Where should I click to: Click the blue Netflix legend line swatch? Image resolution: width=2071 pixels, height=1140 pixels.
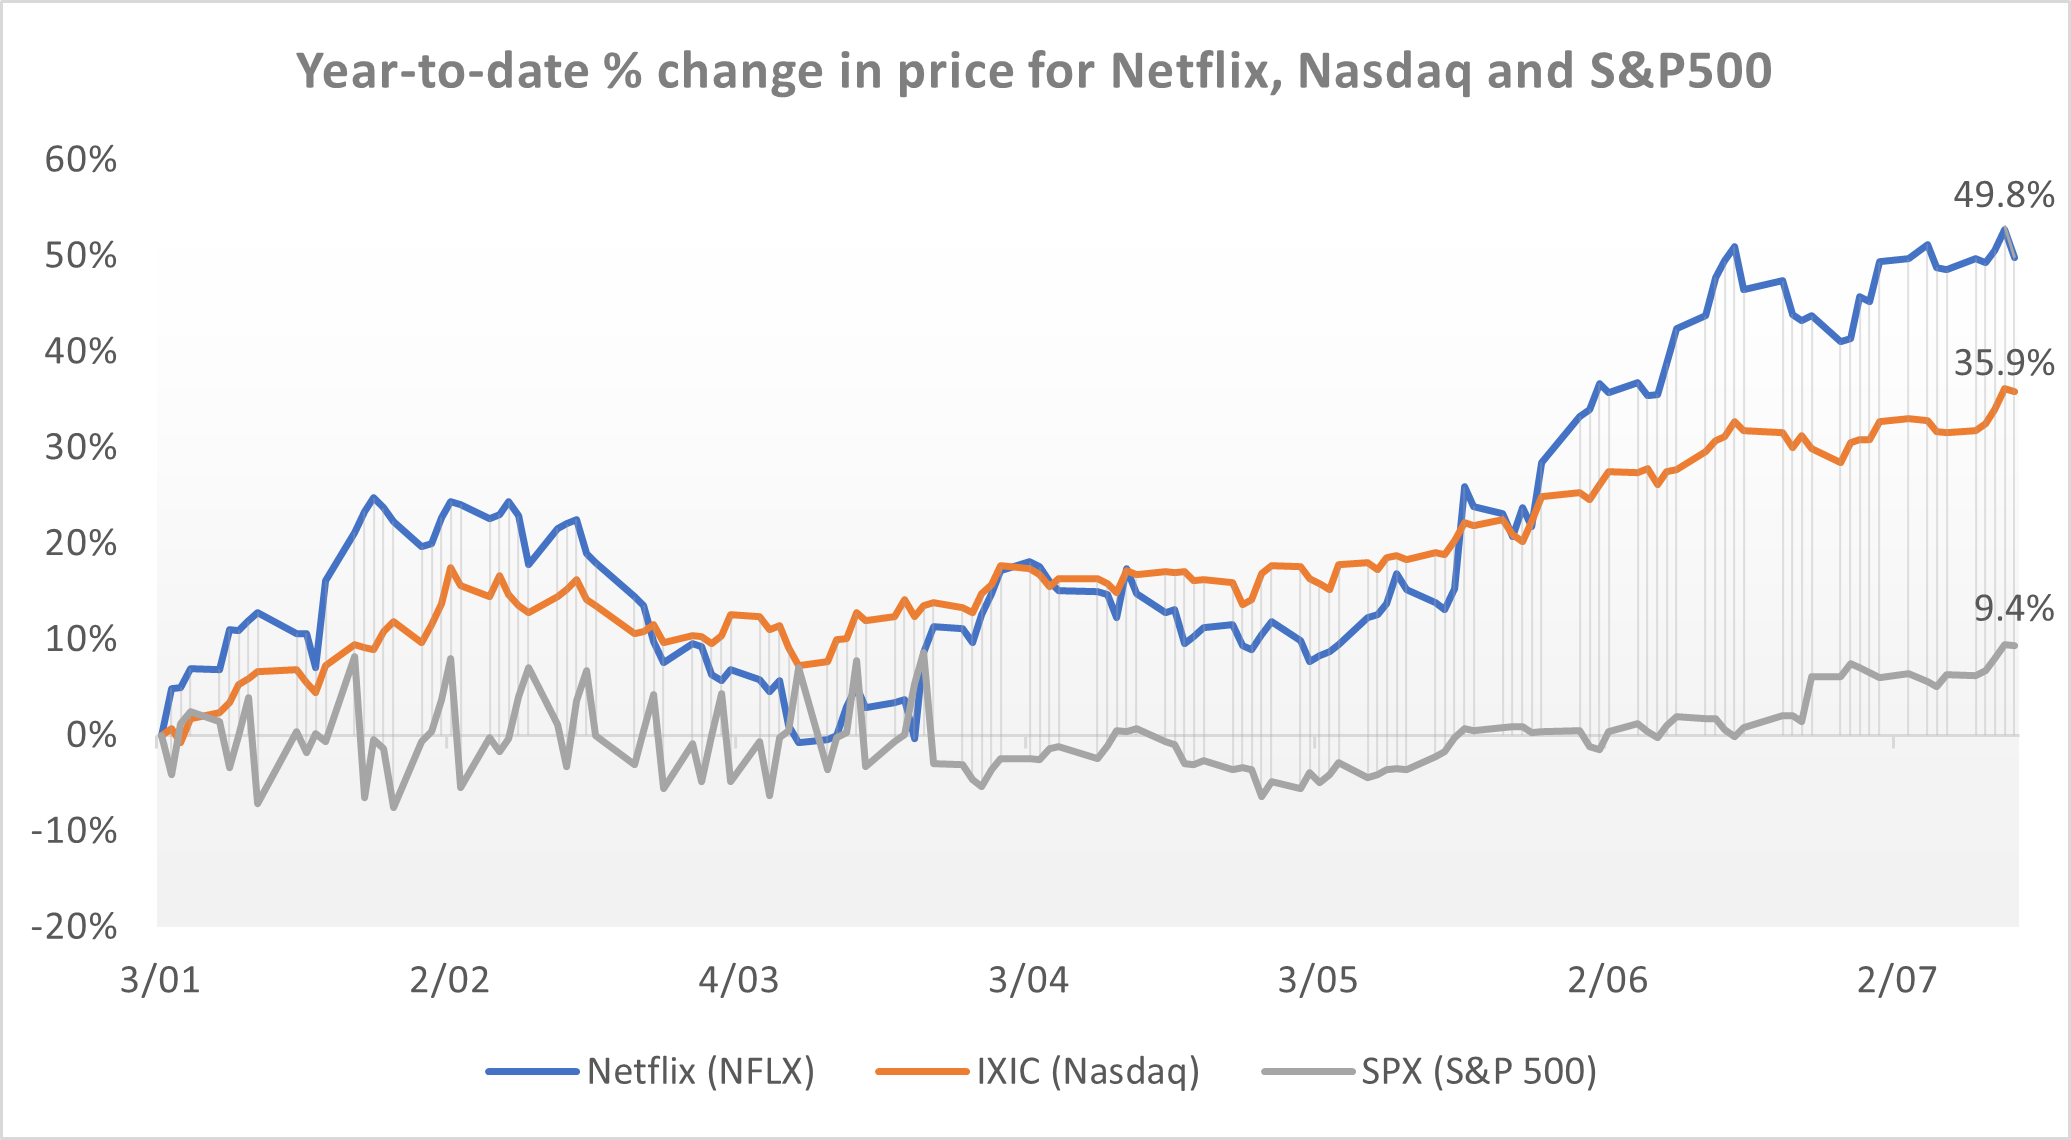(532, 1072)
